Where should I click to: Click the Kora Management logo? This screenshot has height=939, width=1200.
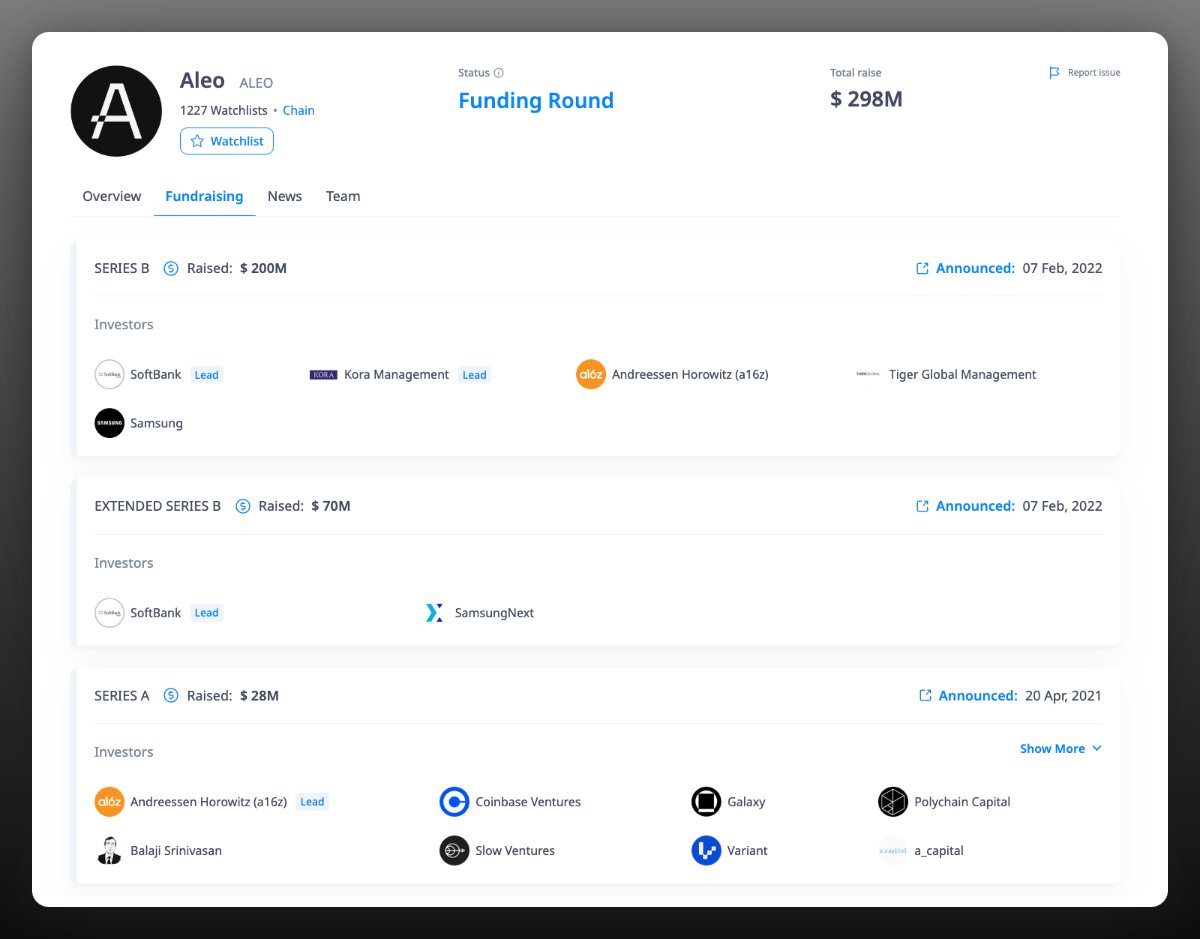pos(323,375)
